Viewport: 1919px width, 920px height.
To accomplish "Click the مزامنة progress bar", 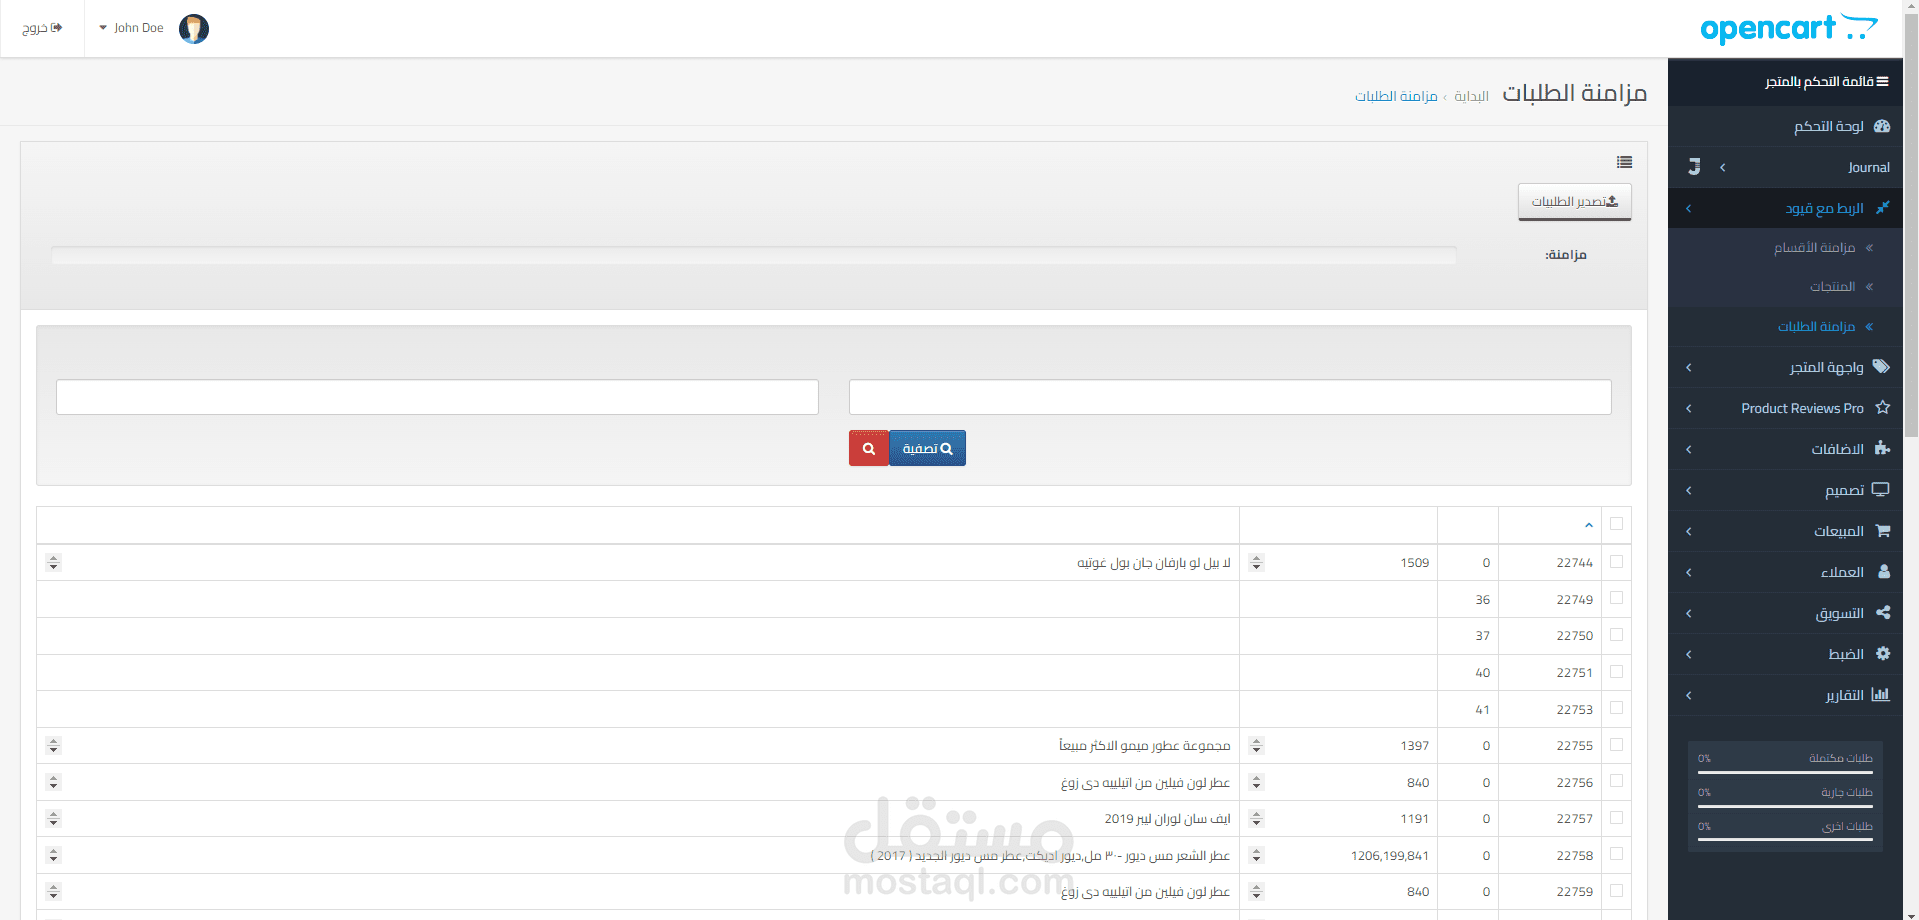I will 754,255.
